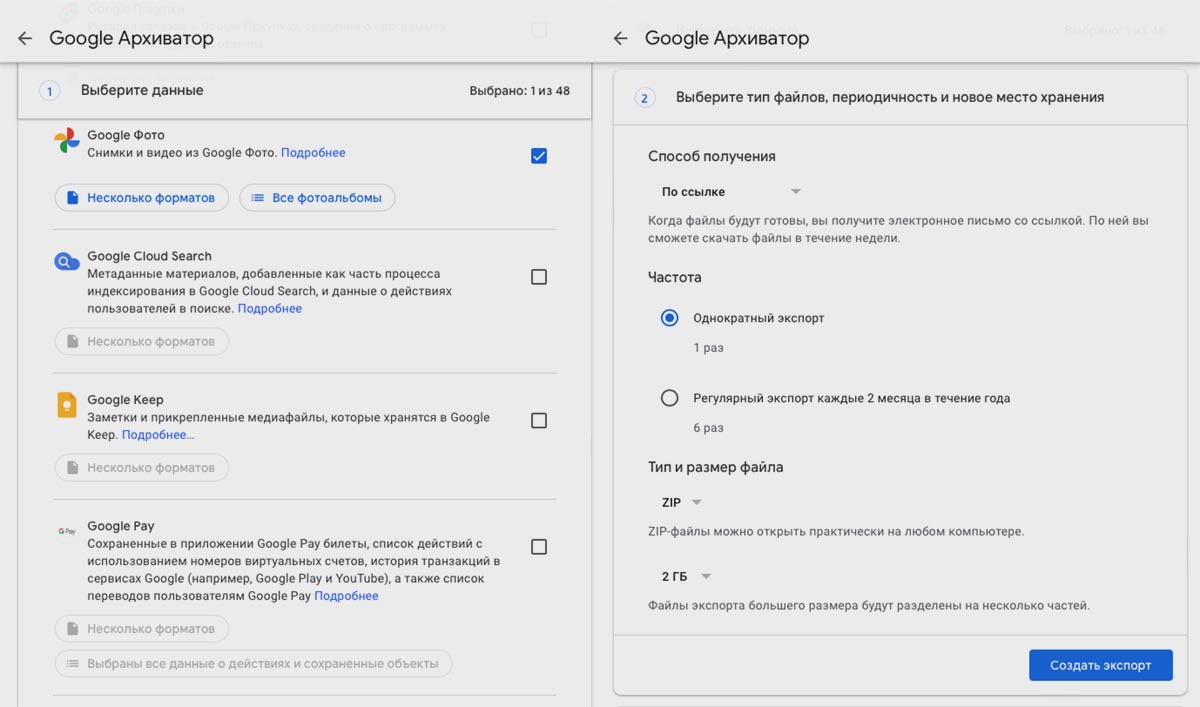Tick the Google Keep checkbox

click(x=539, y=421)
